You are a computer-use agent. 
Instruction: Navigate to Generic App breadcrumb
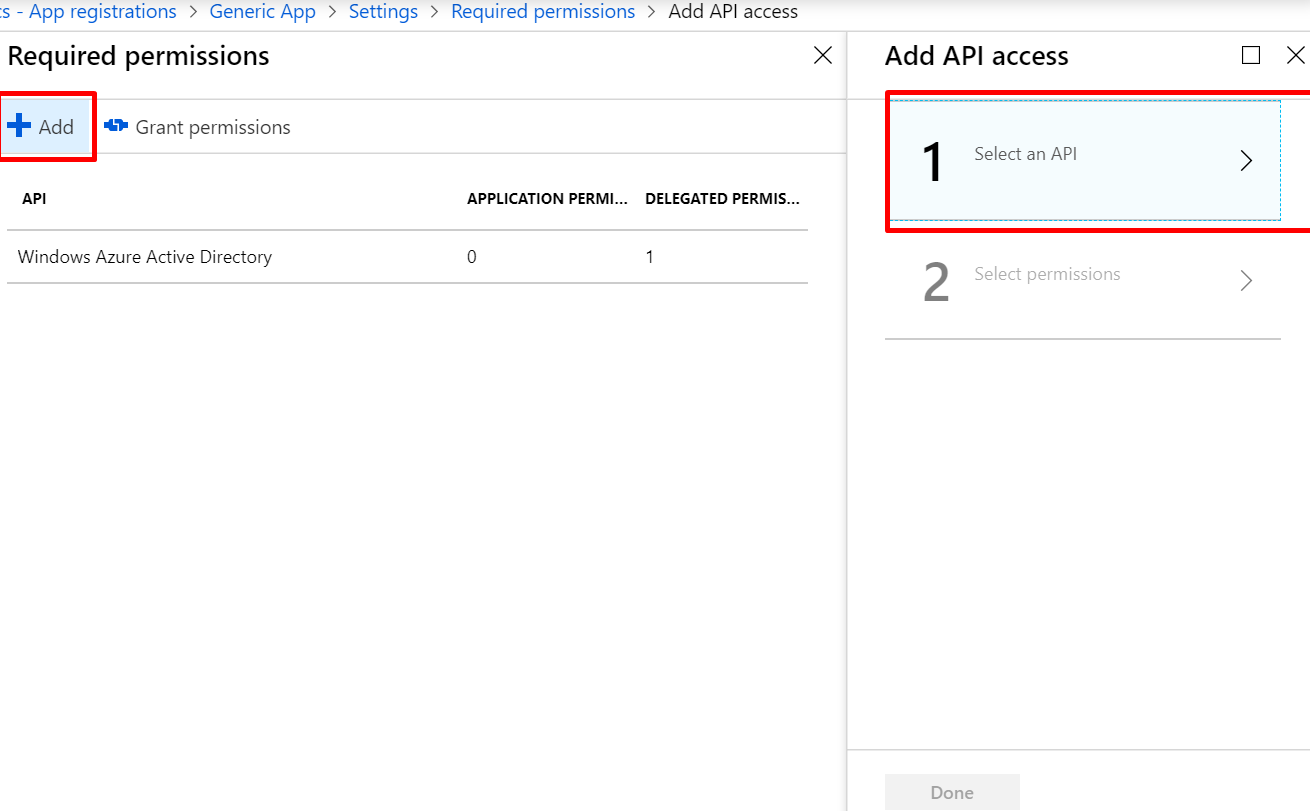click(x=262, y=12)
